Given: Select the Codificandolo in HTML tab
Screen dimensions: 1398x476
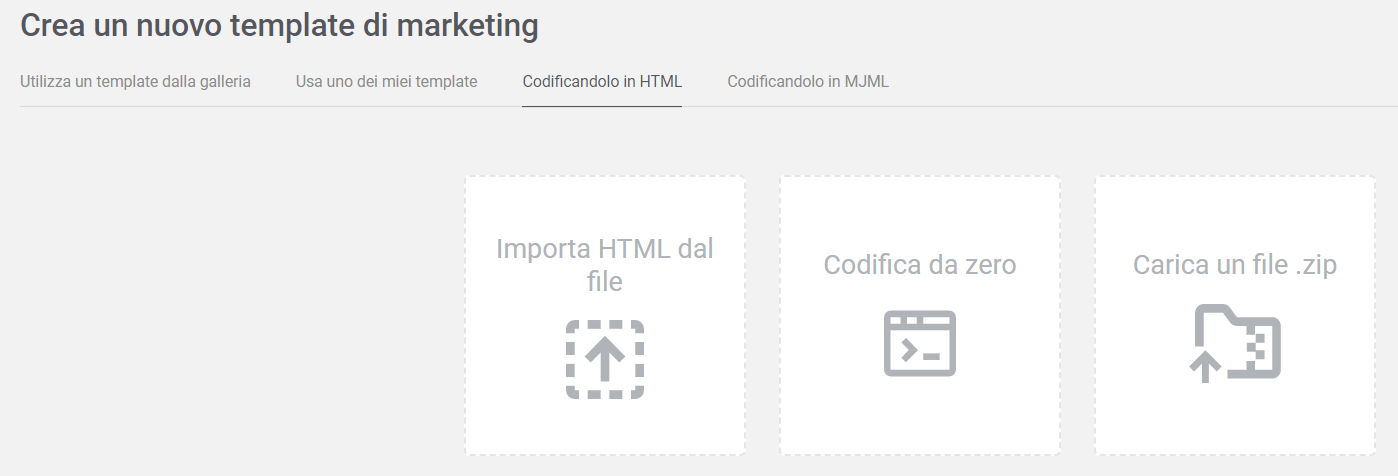Looking at the screenshot, I should (x=602, y=81).
